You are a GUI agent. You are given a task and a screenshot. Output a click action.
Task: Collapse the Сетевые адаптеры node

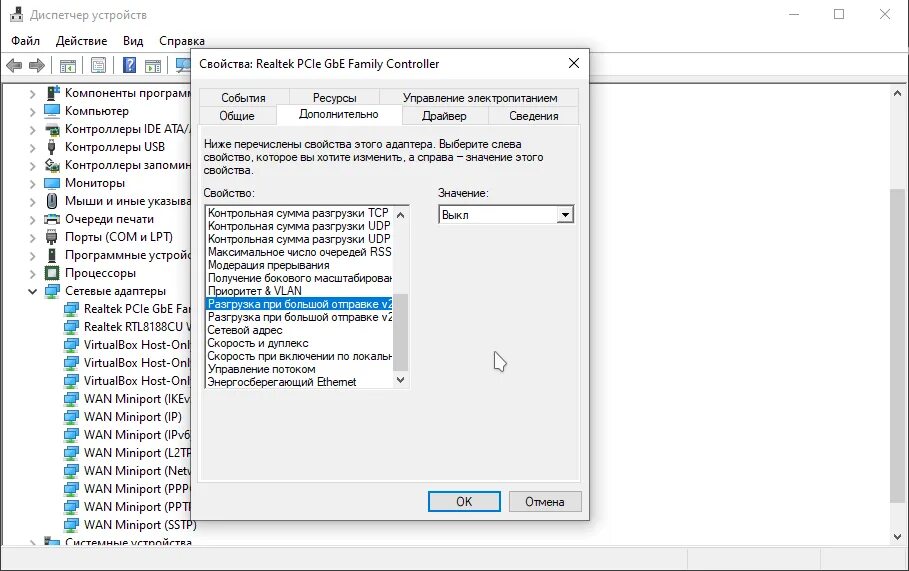(32, 291)
